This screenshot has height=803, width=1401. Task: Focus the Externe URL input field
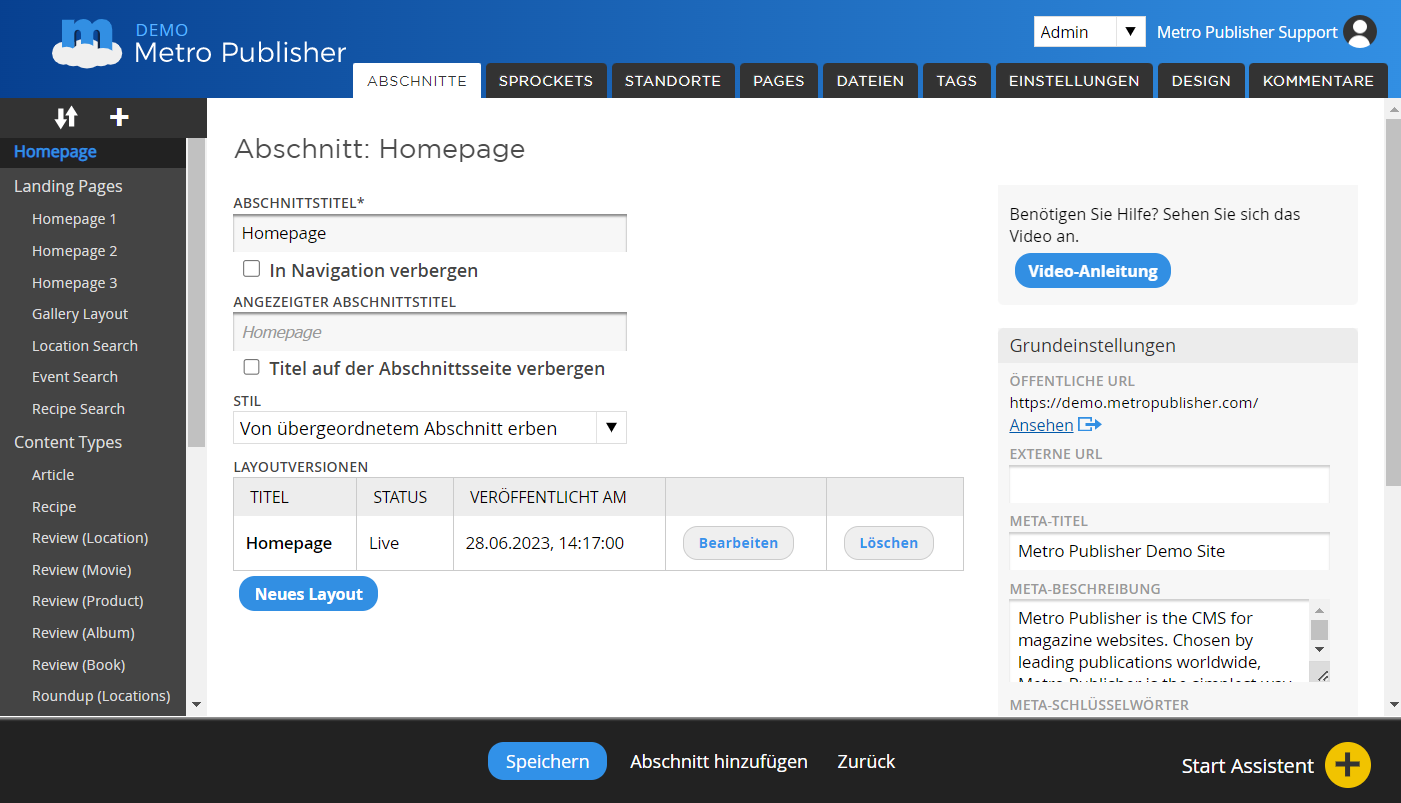point(1169,485)
